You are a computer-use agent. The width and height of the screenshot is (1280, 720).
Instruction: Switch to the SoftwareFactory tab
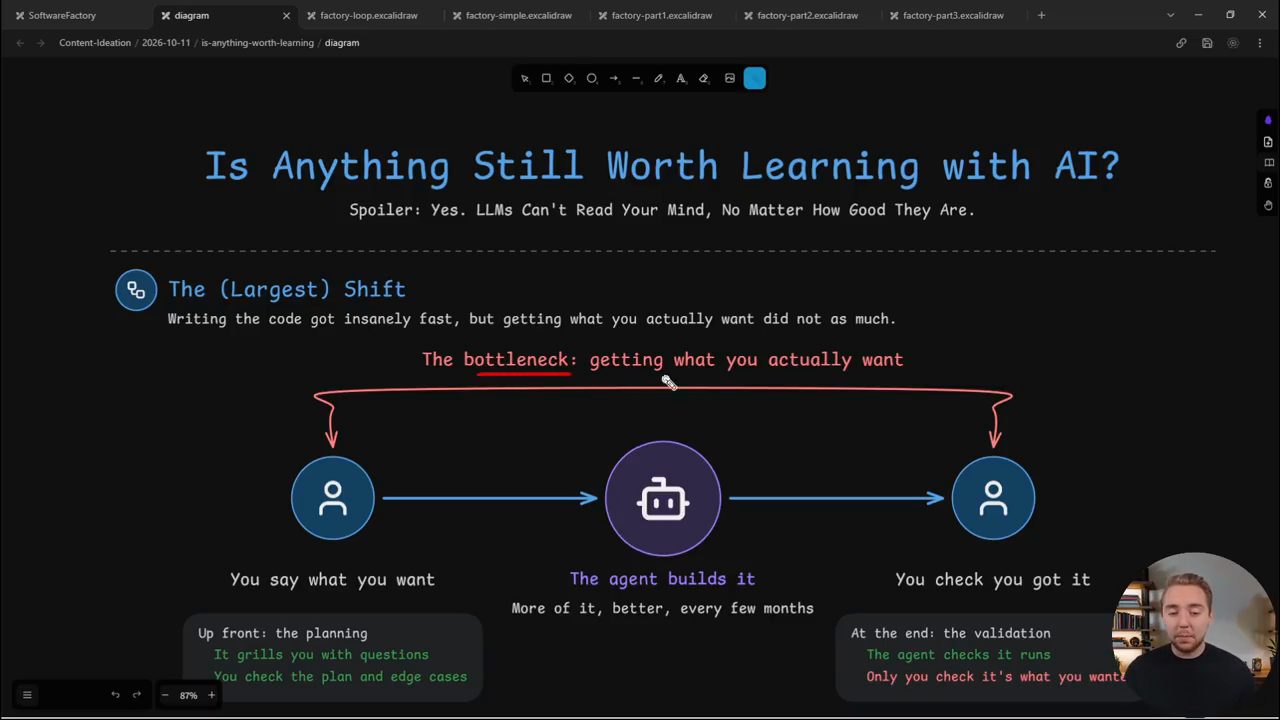pos(79,15)
